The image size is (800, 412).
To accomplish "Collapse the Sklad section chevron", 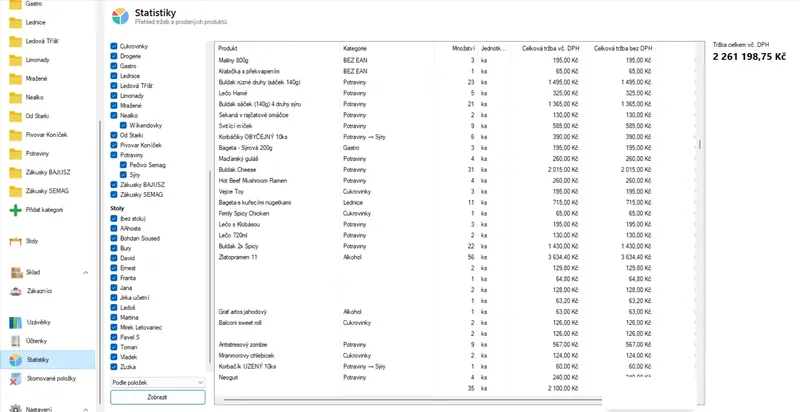I will point(85,273).
